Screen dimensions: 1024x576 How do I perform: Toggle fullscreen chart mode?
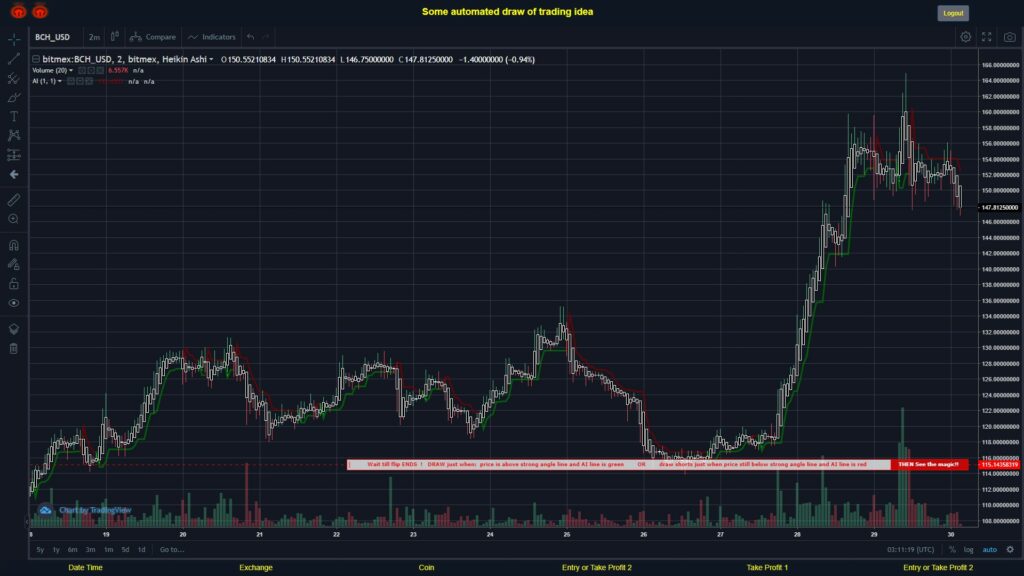987,37
